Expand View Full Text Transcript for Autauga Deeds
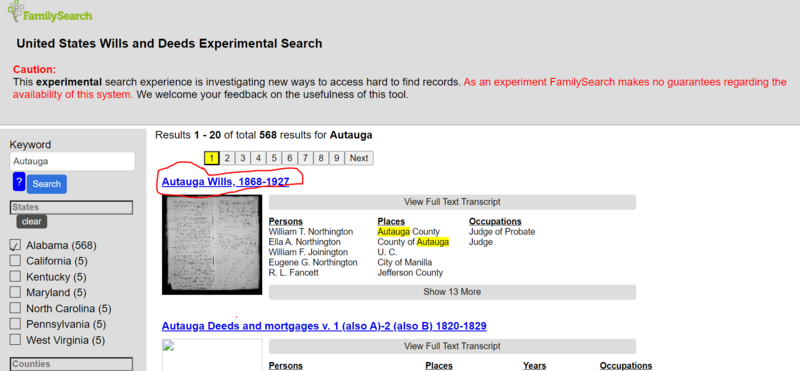 coord(452,346)
